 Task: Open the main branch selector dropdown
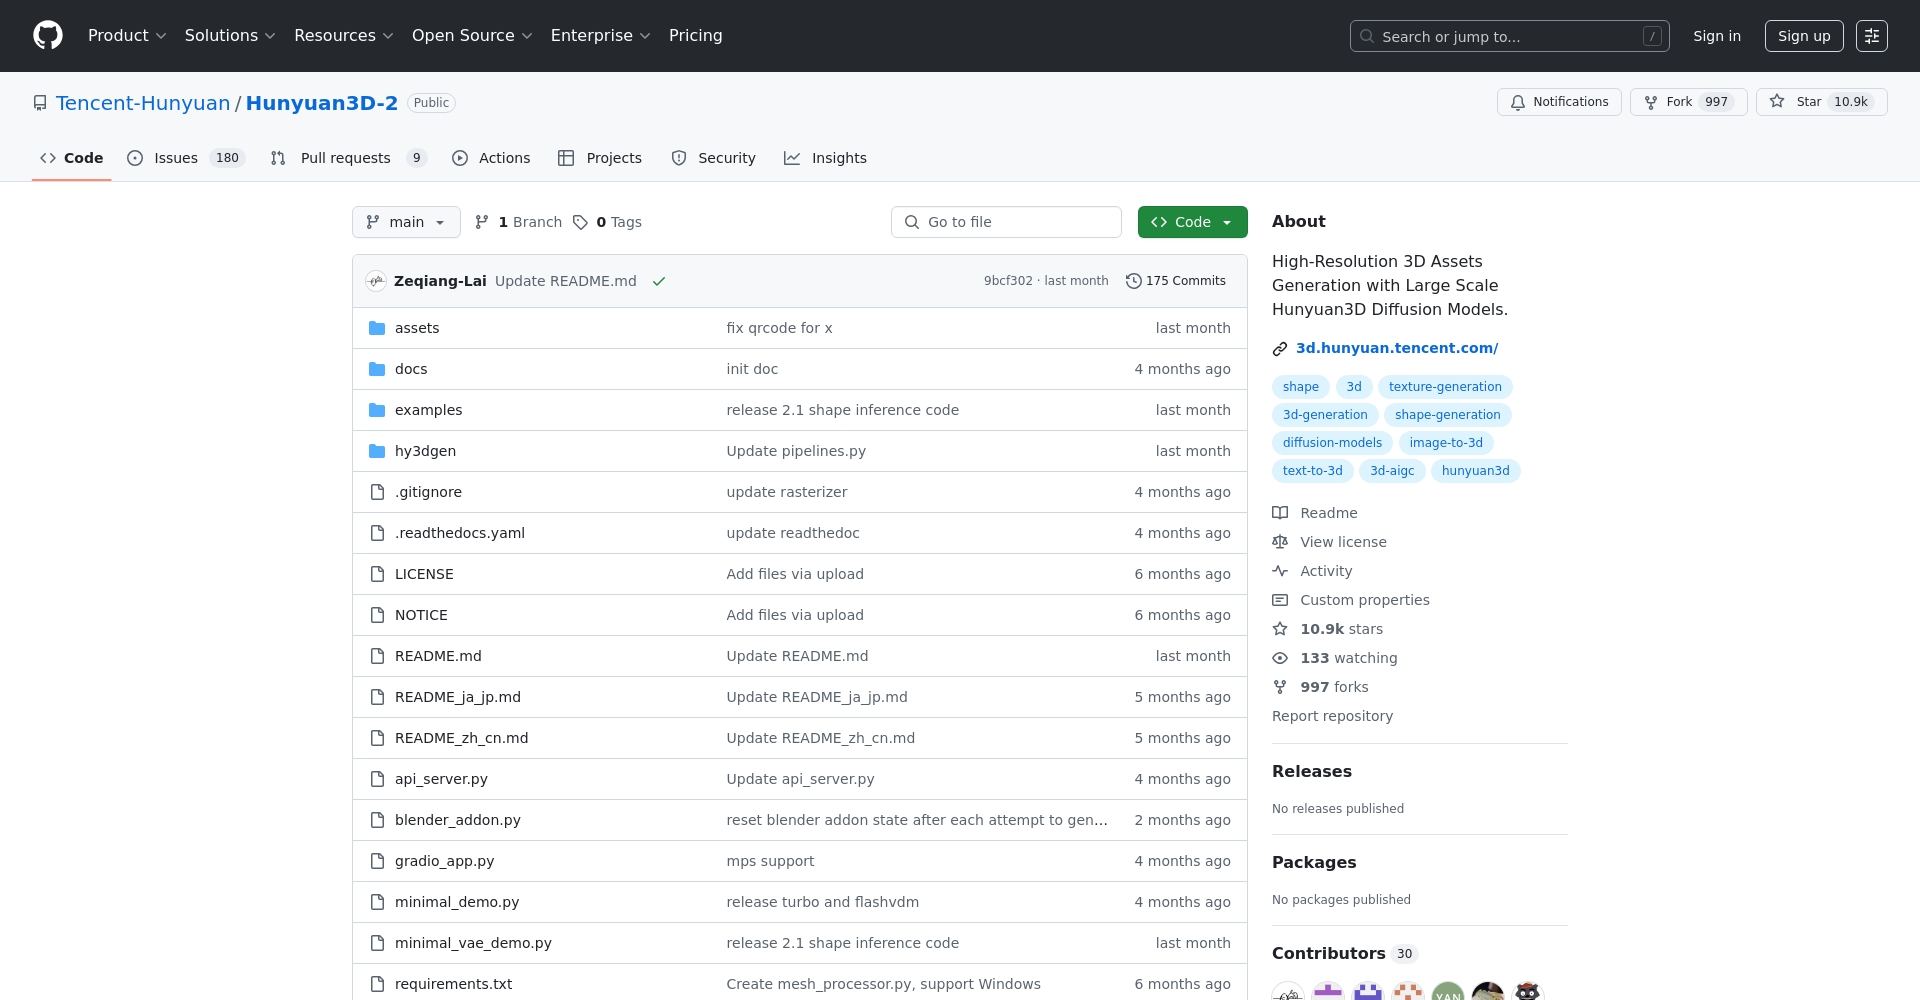point(406,222)
